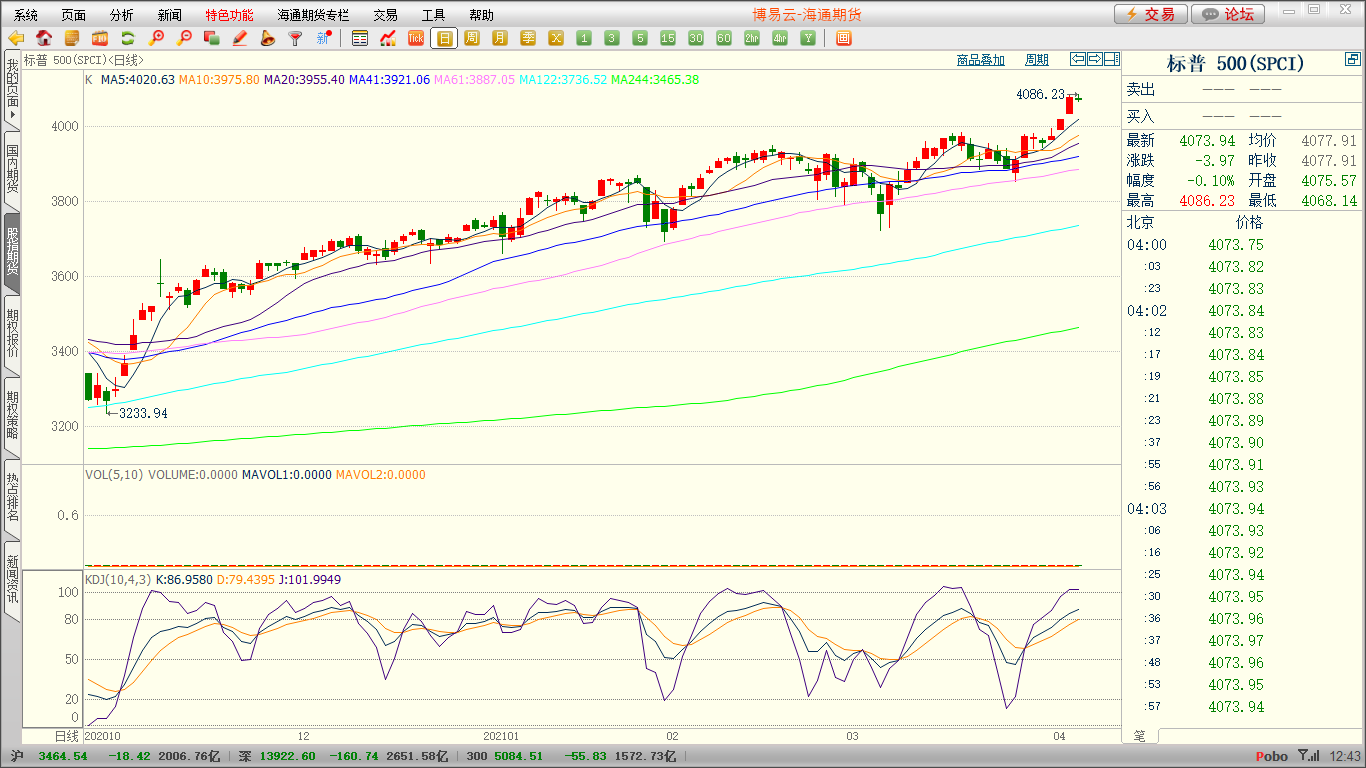Open the quote table list icon

(x=360, y=39)
